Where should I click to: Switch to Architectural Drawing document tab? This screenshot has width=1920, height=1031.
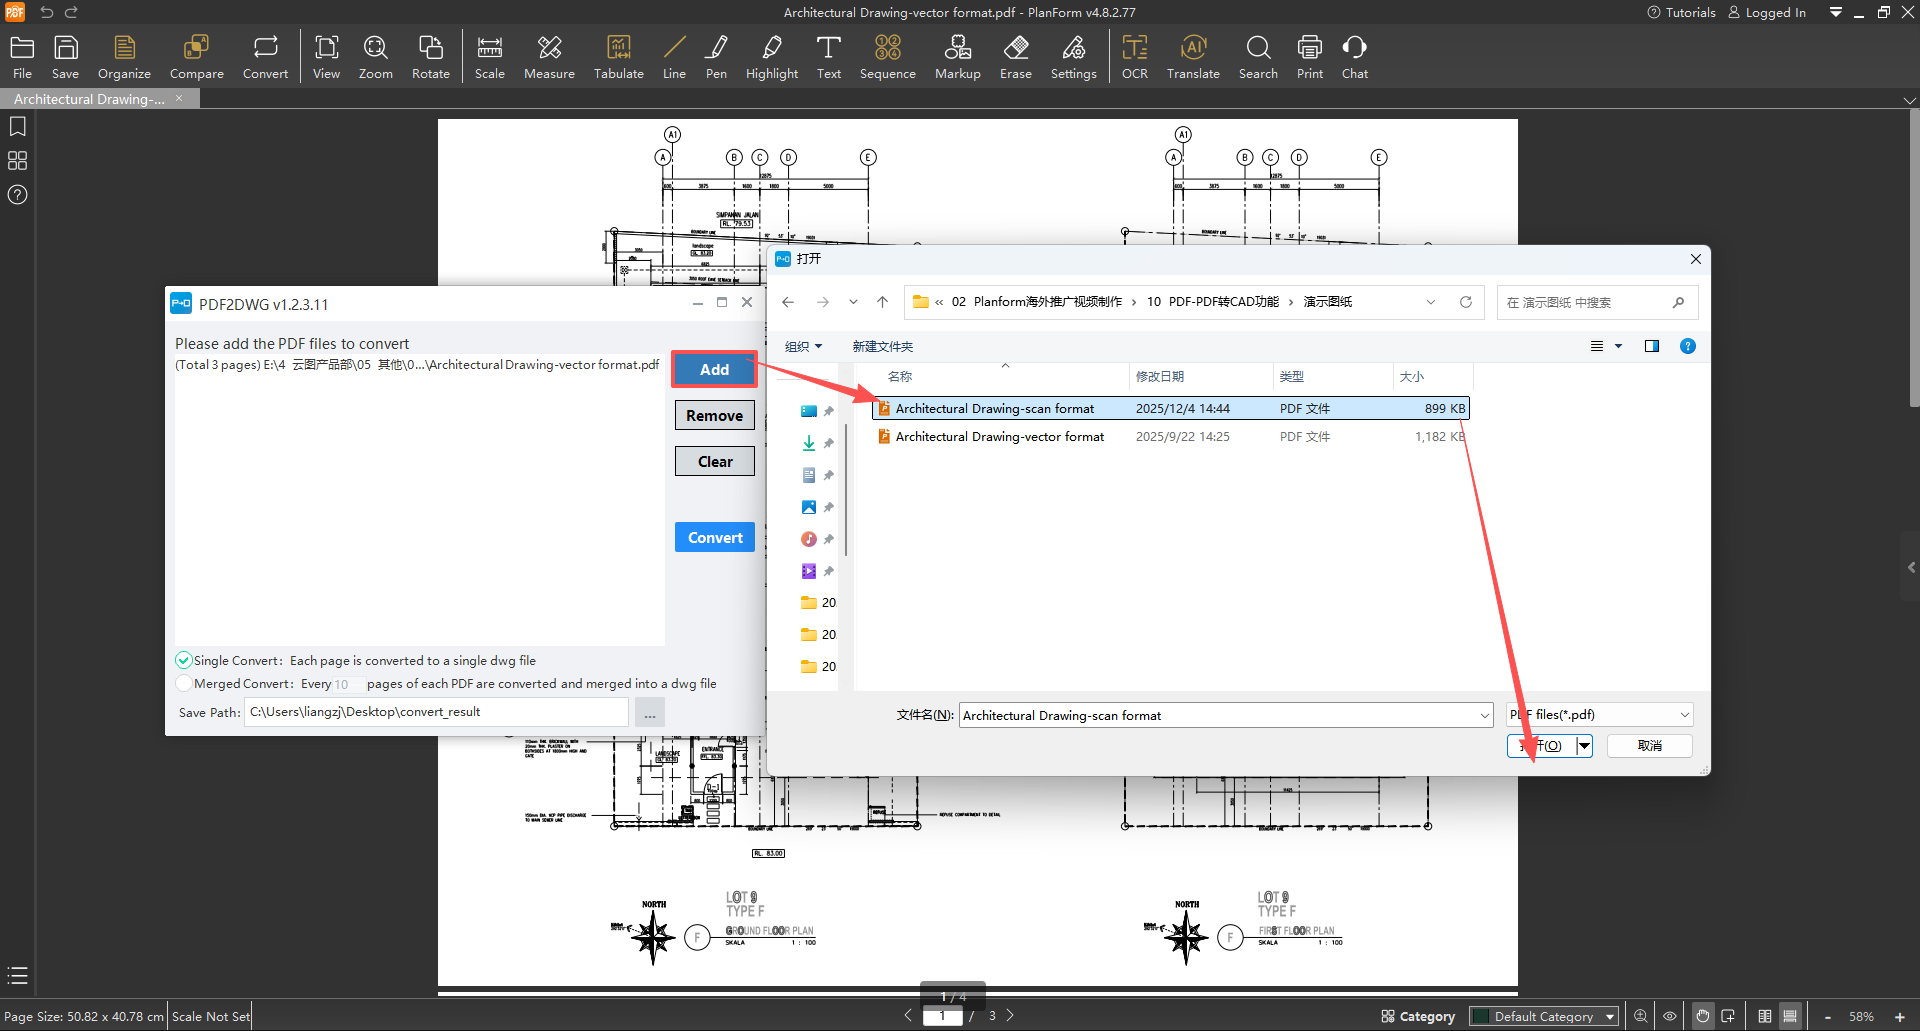coord(90,99)
